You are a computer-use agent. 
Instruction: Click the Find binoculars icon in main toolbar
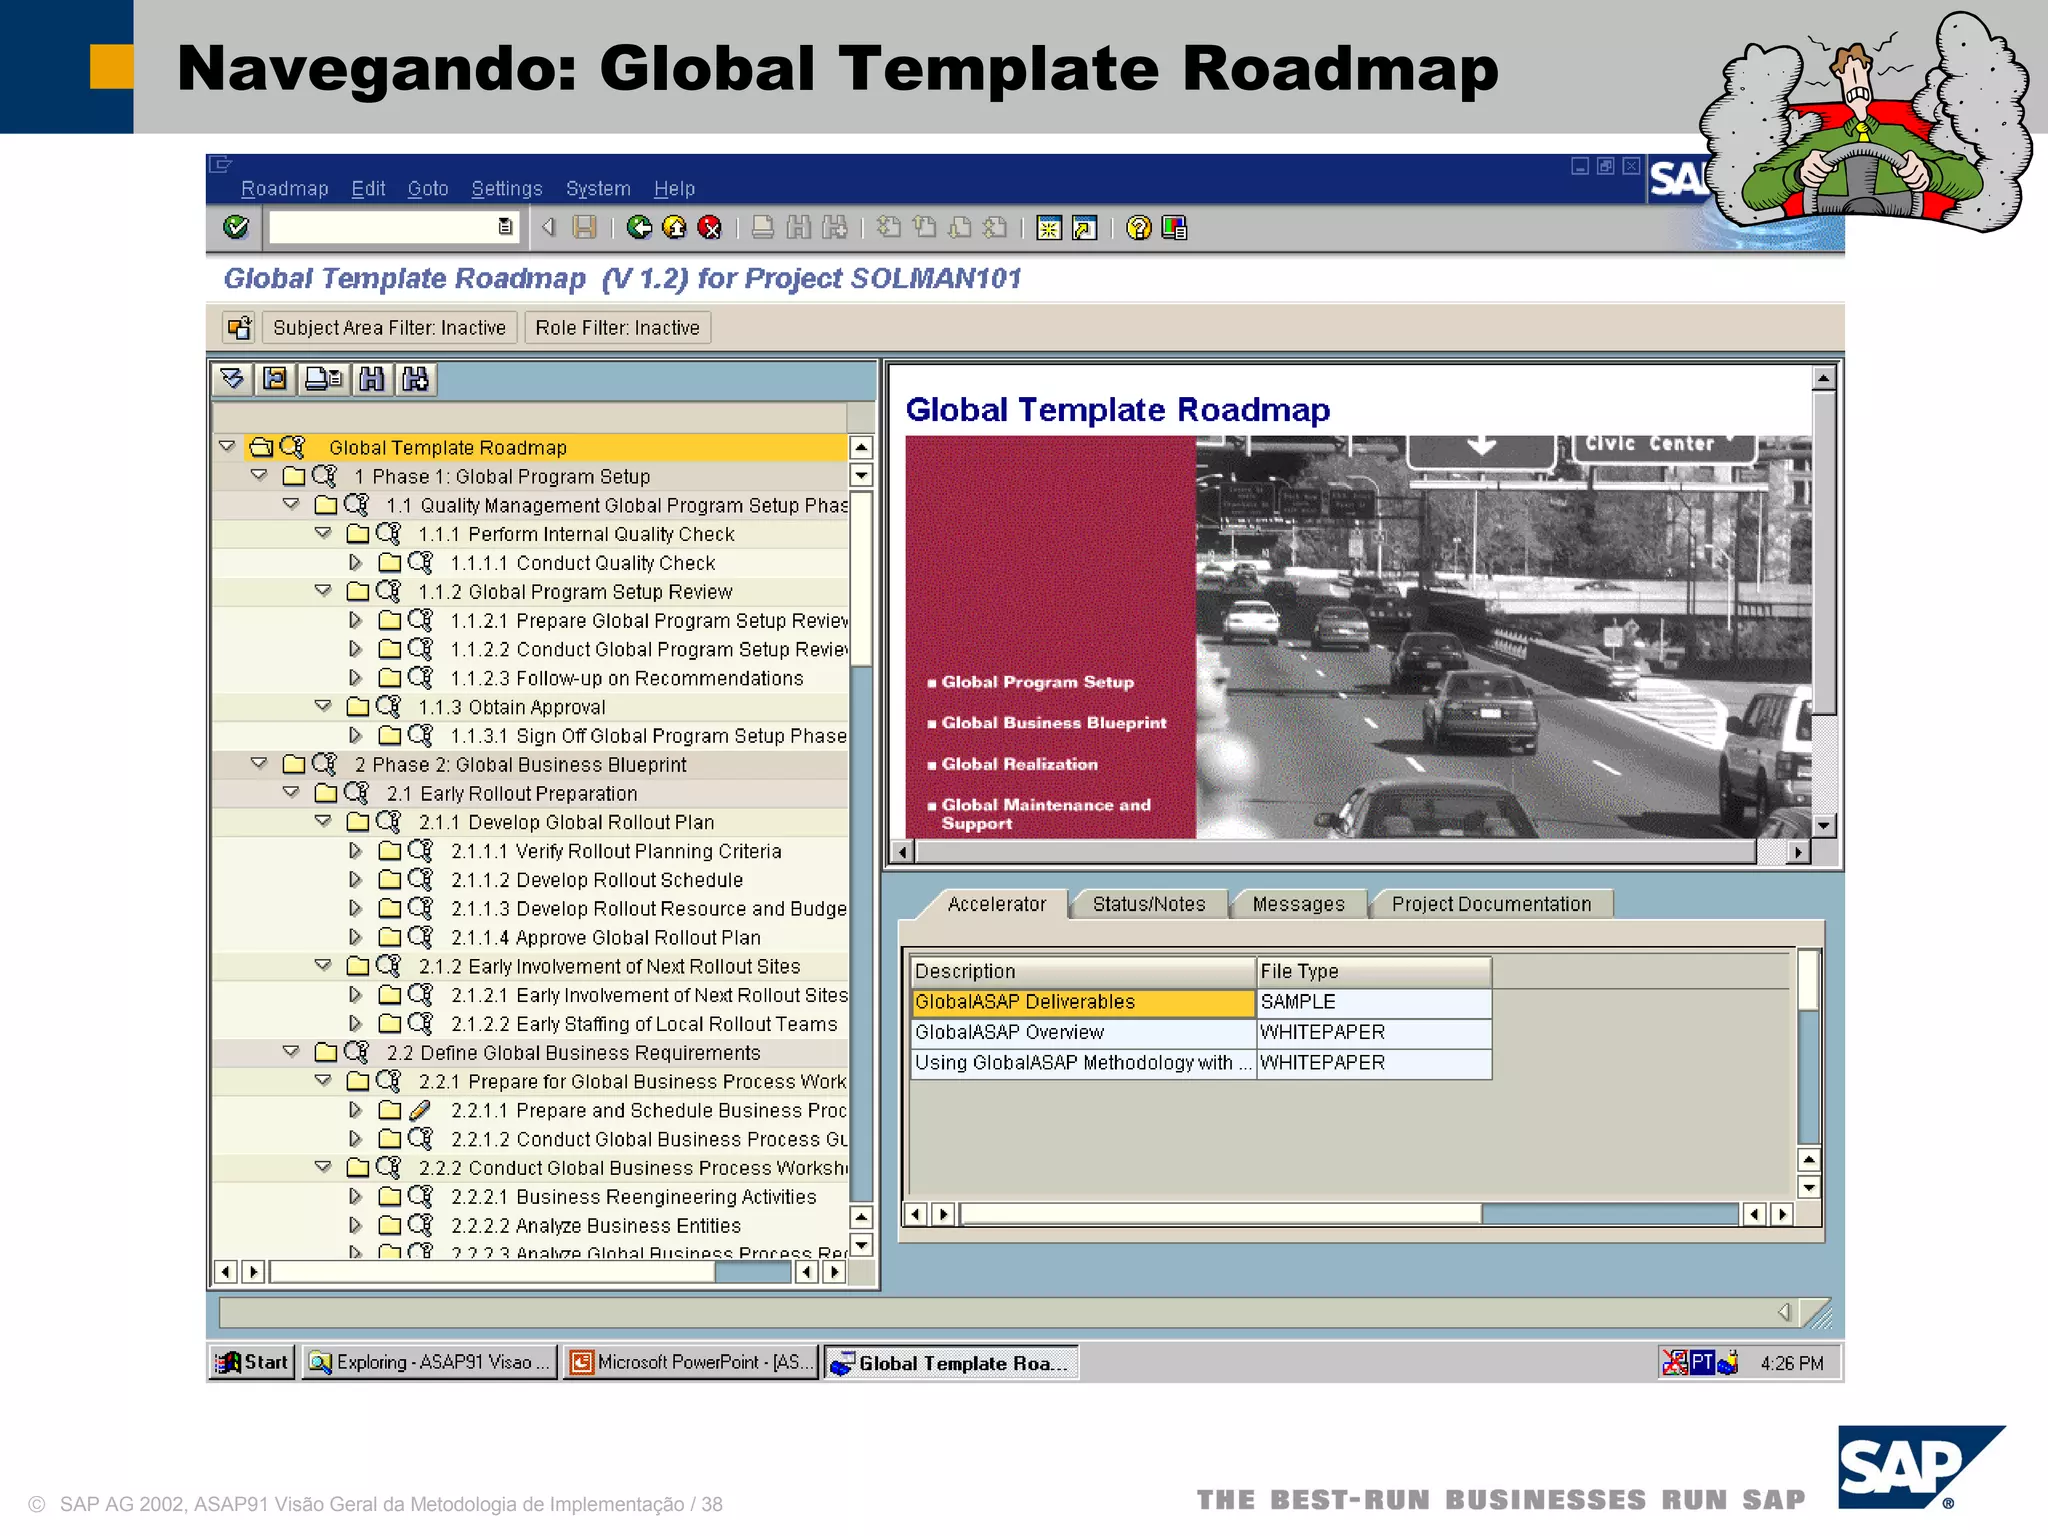[799, 228]
